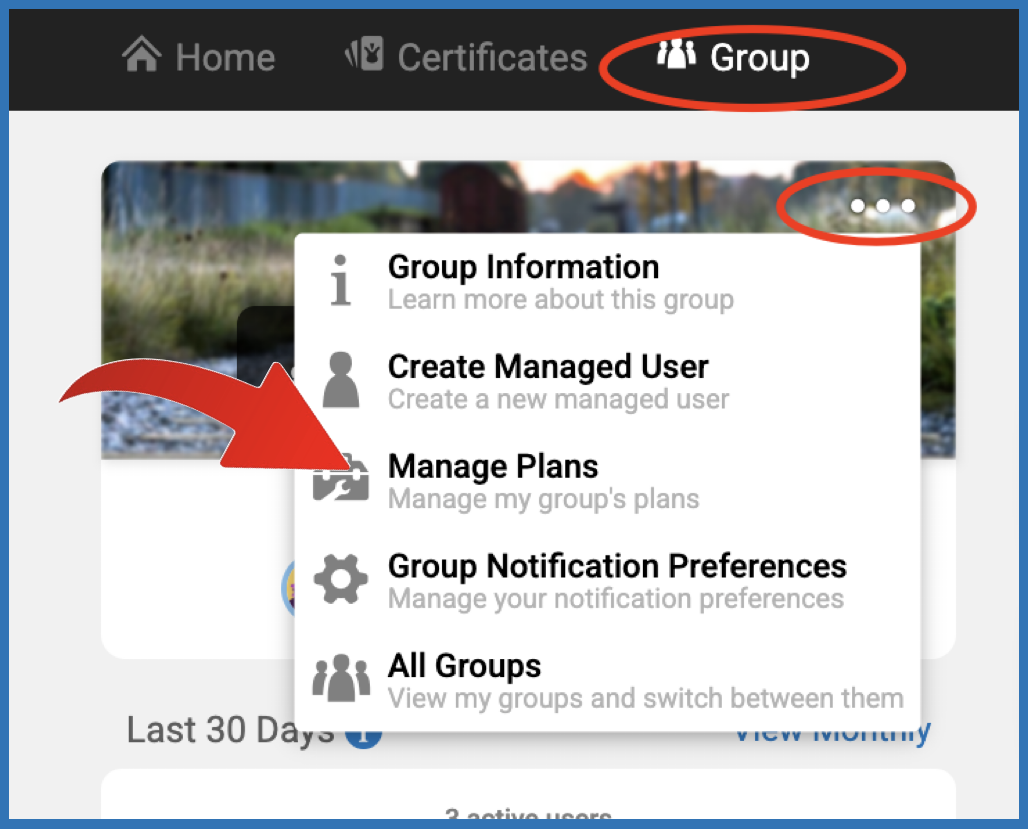Click the three-people icon beside All Groups
The width and height of the screenshot is (1028, 830).
(x=341, y=680)
